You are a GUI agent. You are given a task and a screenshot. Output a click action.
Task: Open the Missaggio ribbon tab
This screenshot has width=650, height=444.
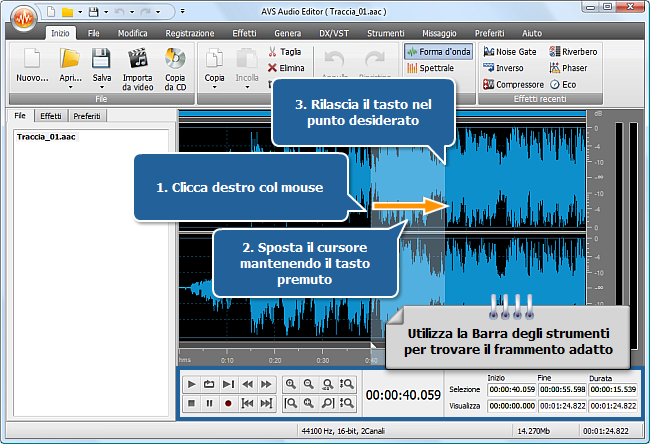tap(439, 33)
